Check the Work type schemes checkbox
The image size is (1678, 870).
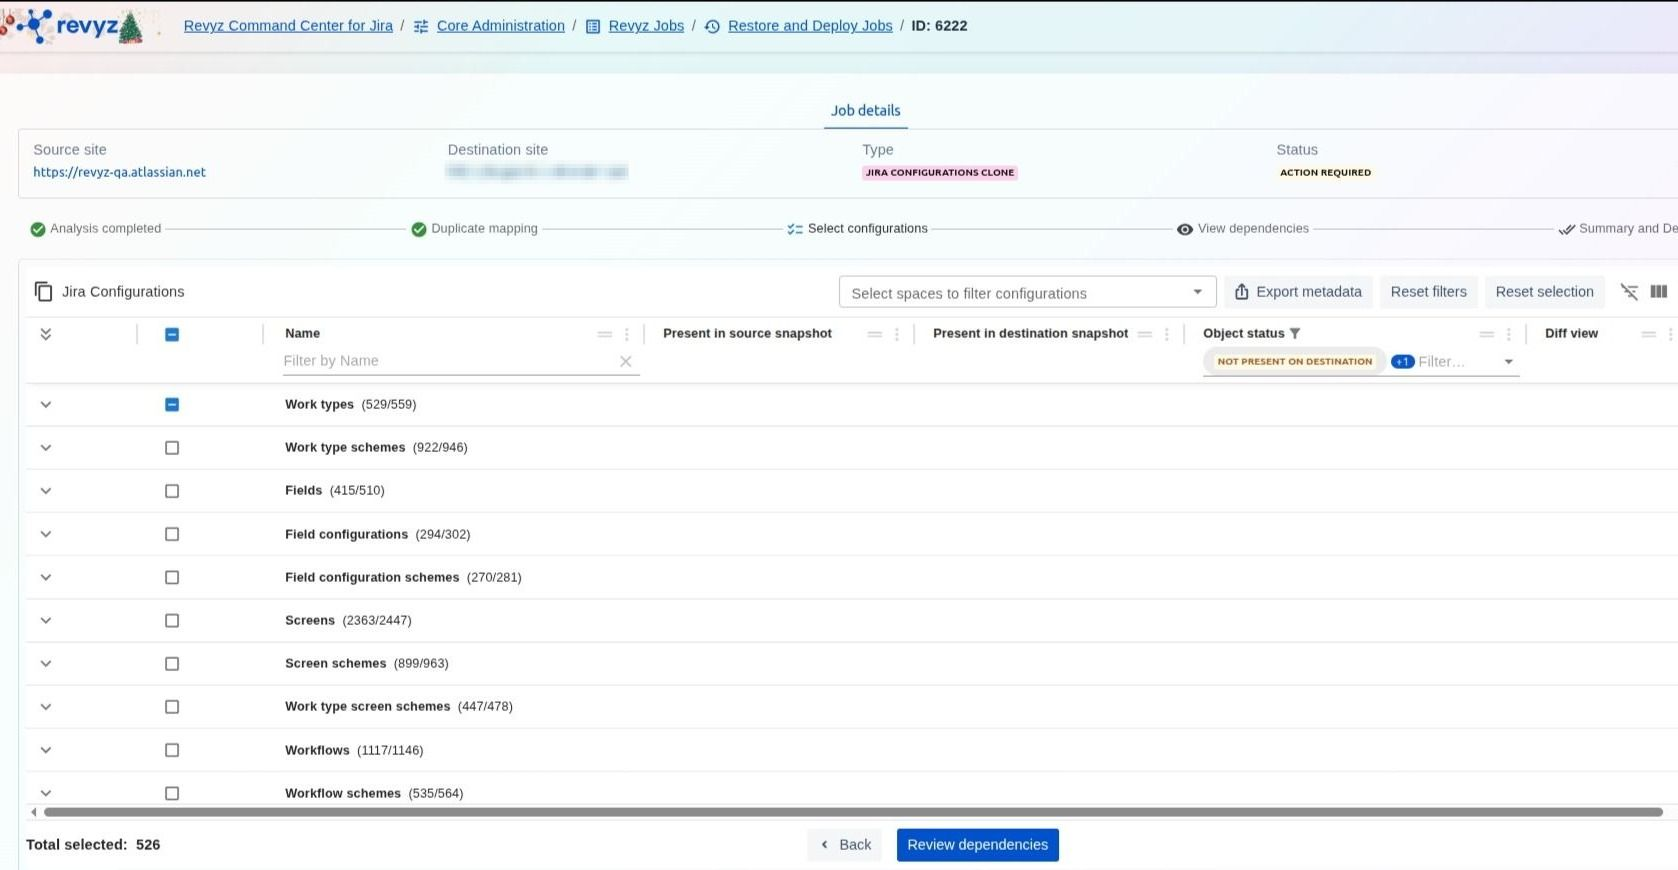[172, 448]
